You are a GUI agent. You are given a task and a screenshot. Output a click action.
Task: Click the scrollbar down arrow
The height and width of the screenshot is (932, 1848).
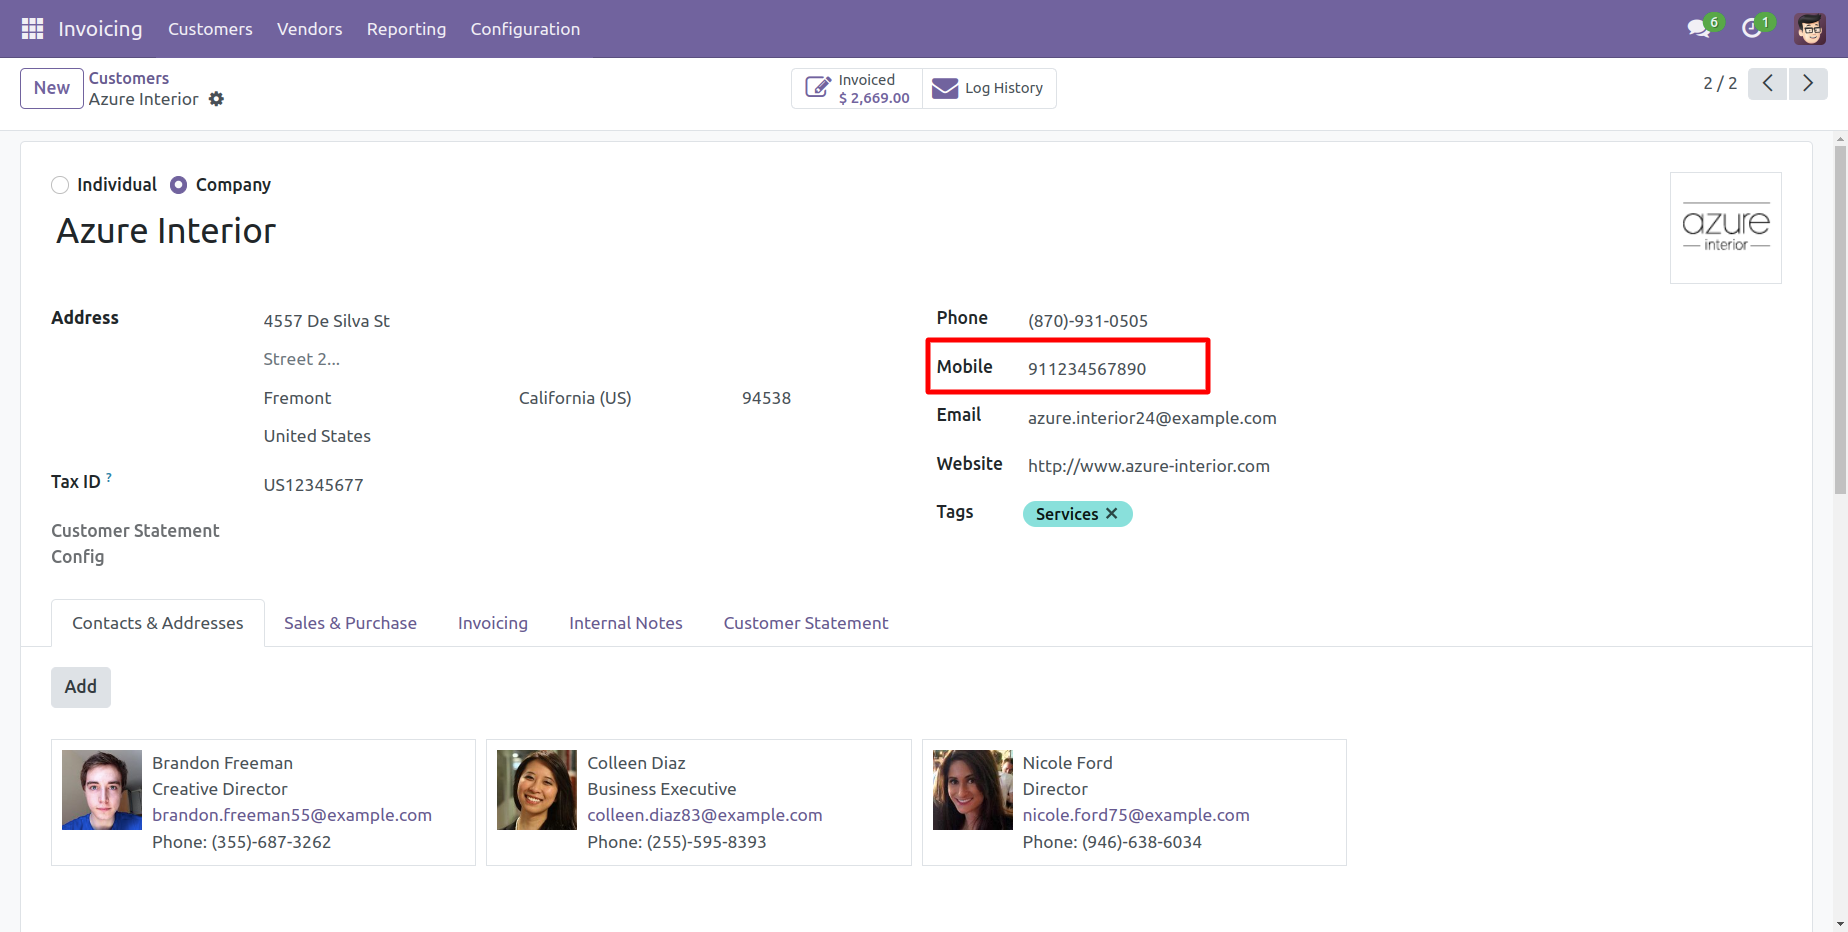(1840, 924)
